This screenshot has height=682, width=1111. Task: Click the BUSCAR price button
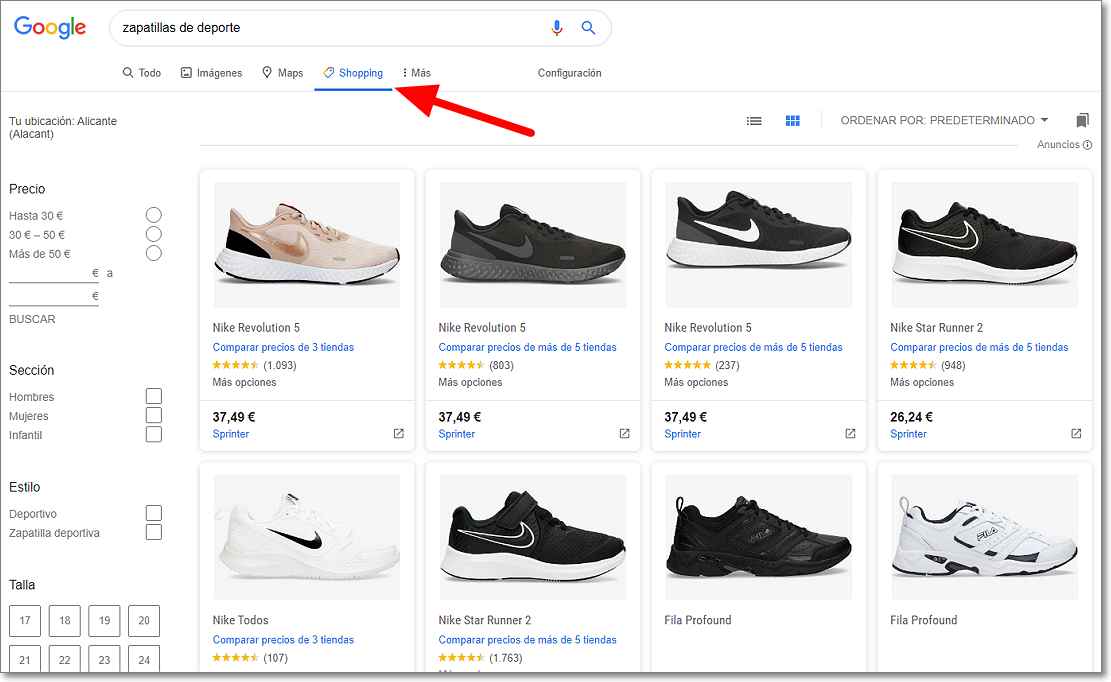click(x=32, y=319)
